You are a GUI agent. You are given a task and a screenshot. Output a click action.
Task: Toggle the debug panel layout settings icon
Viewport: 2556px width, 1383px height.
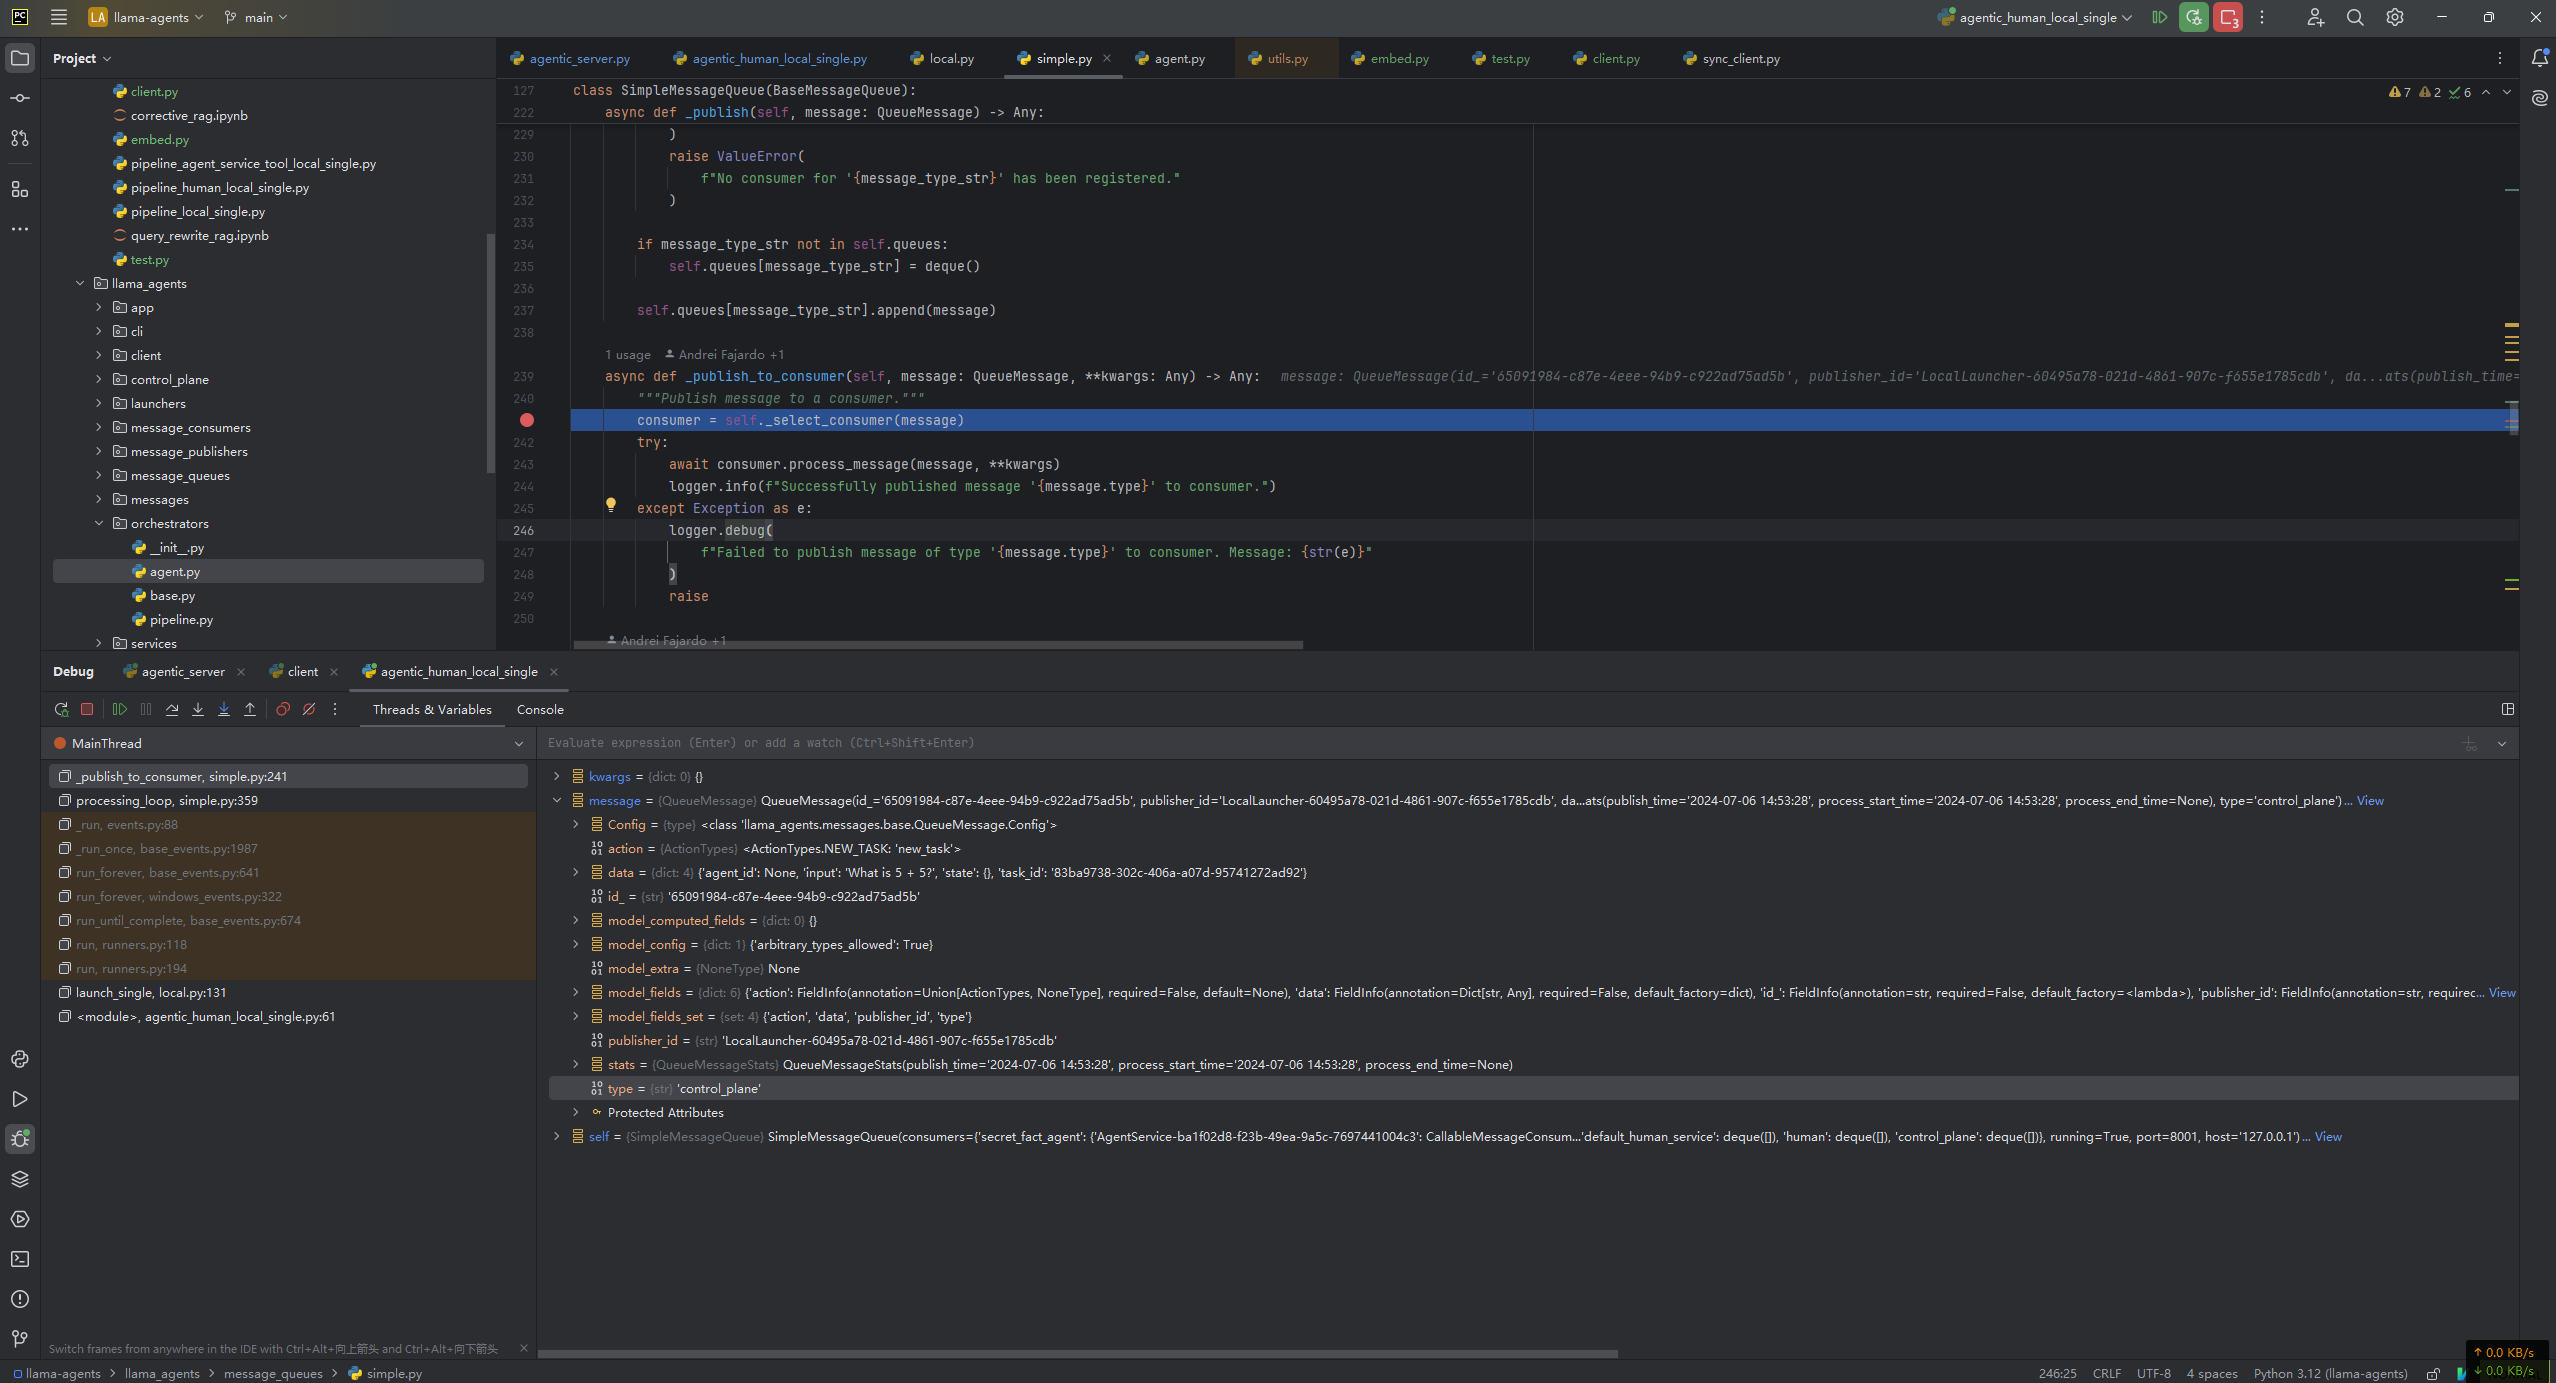pyautogui.click(x=2507, y=709)
